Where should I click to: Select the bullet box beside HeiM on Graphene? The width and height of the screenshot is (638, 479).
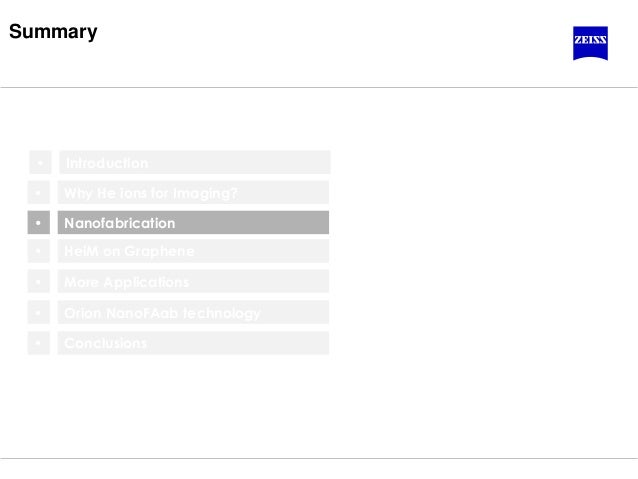39,251
